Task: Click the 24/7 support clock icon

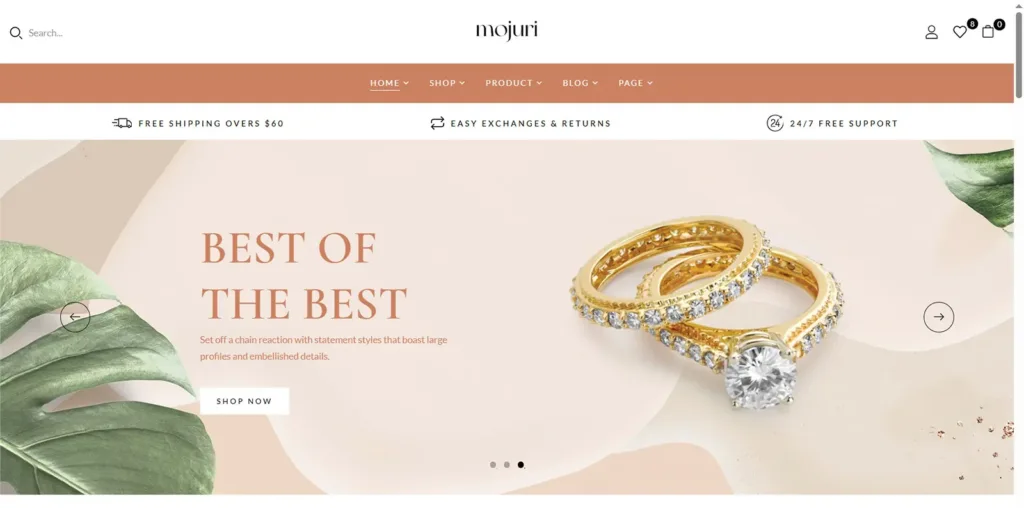Action: (775, 123)
